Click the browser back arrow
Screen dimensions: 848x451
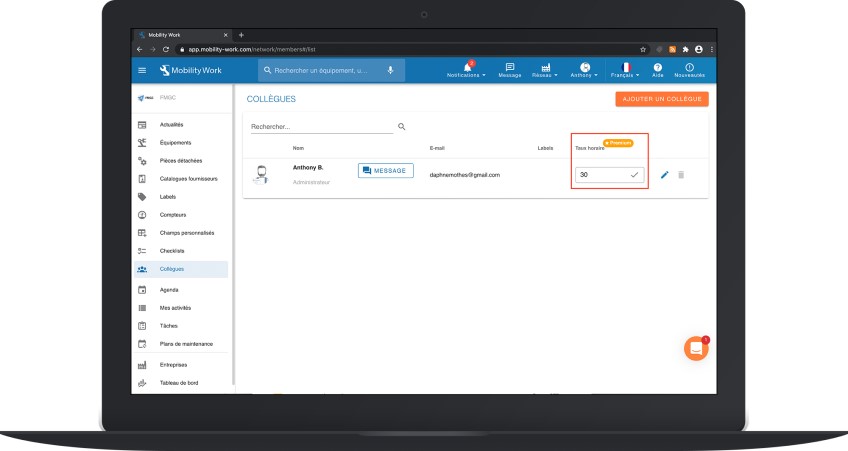pos(140,49)
